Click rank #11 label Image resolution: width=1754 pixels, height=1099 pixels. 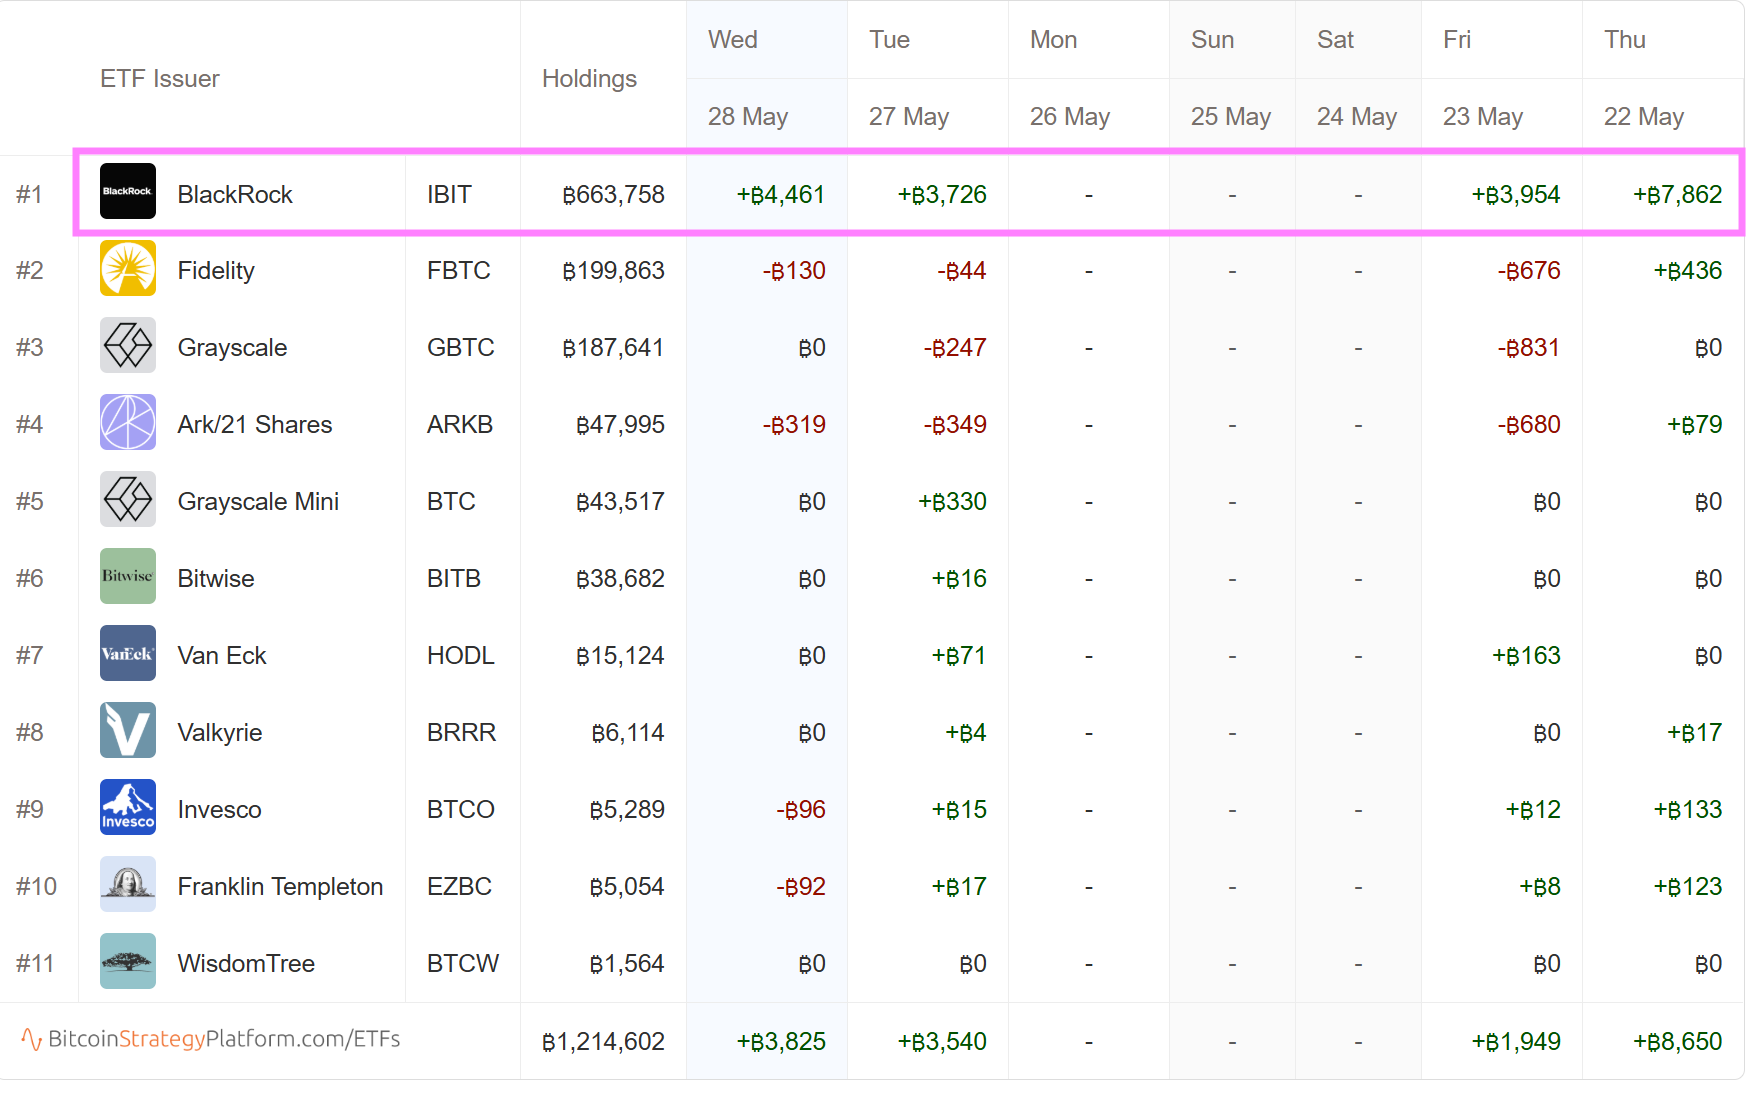pyautogui.click(x=35, y=964)
